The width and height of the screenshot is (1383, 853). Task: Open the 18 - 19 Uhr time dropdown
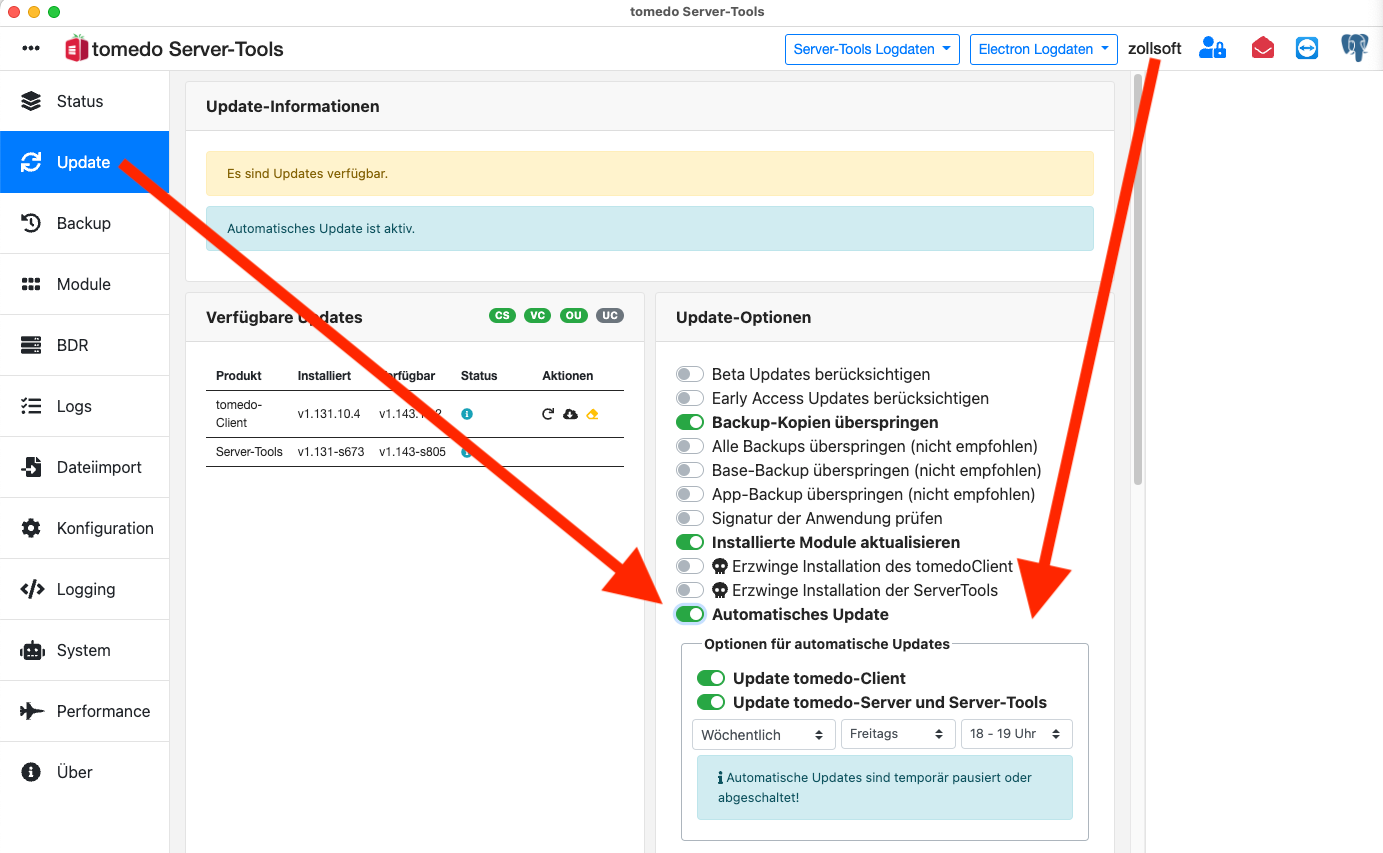point(1016,734)
